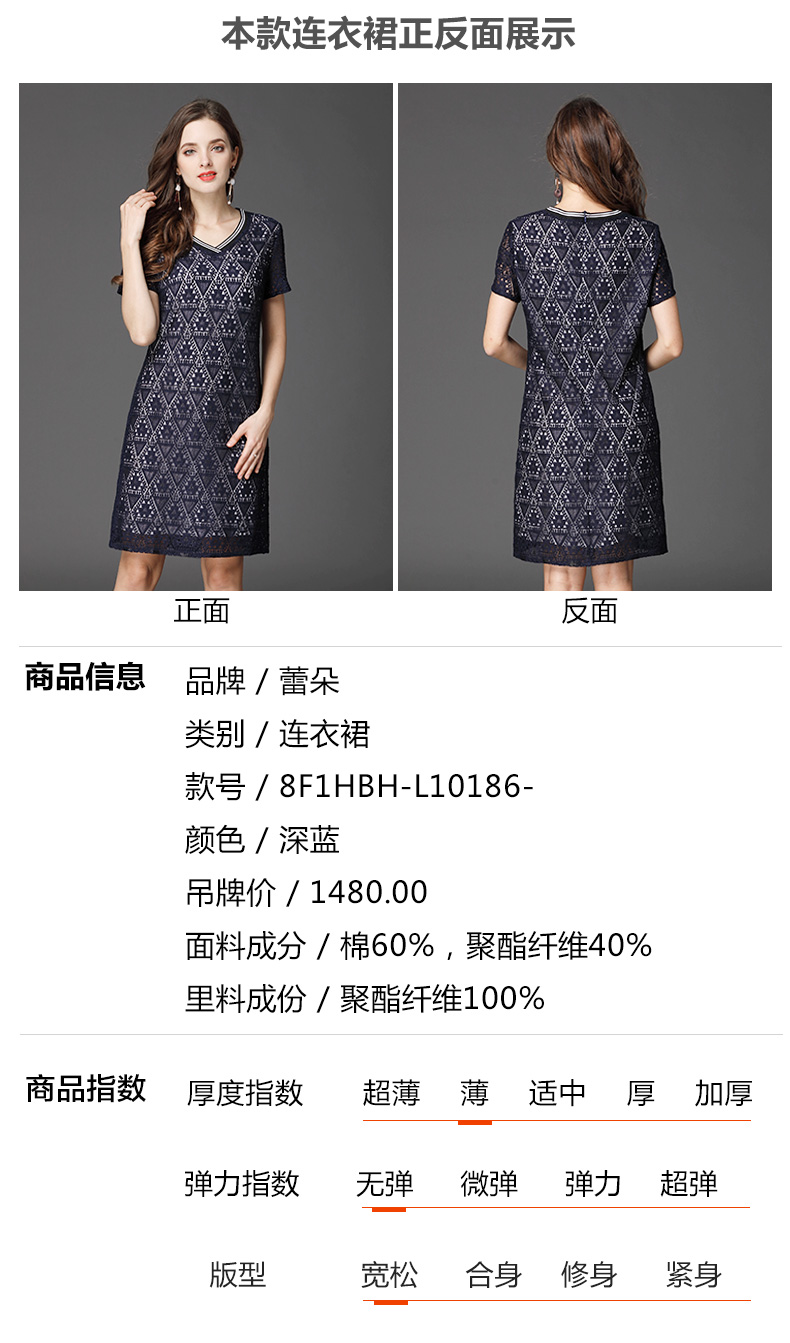This screenshot has width=790, height=1343.
Task: Select the 加厚 thickness option
Action: (x=723, y=1093)
